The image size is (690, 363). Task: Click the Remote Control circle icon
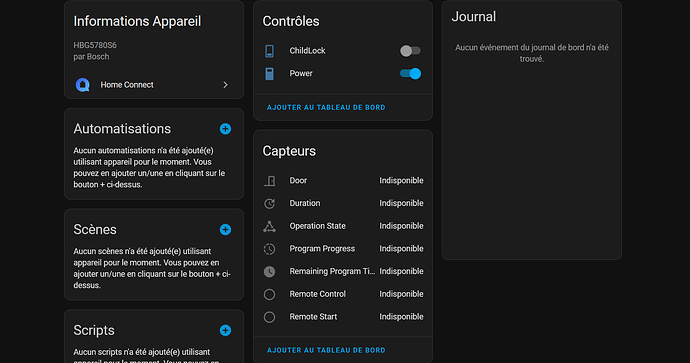click(269, 294)
